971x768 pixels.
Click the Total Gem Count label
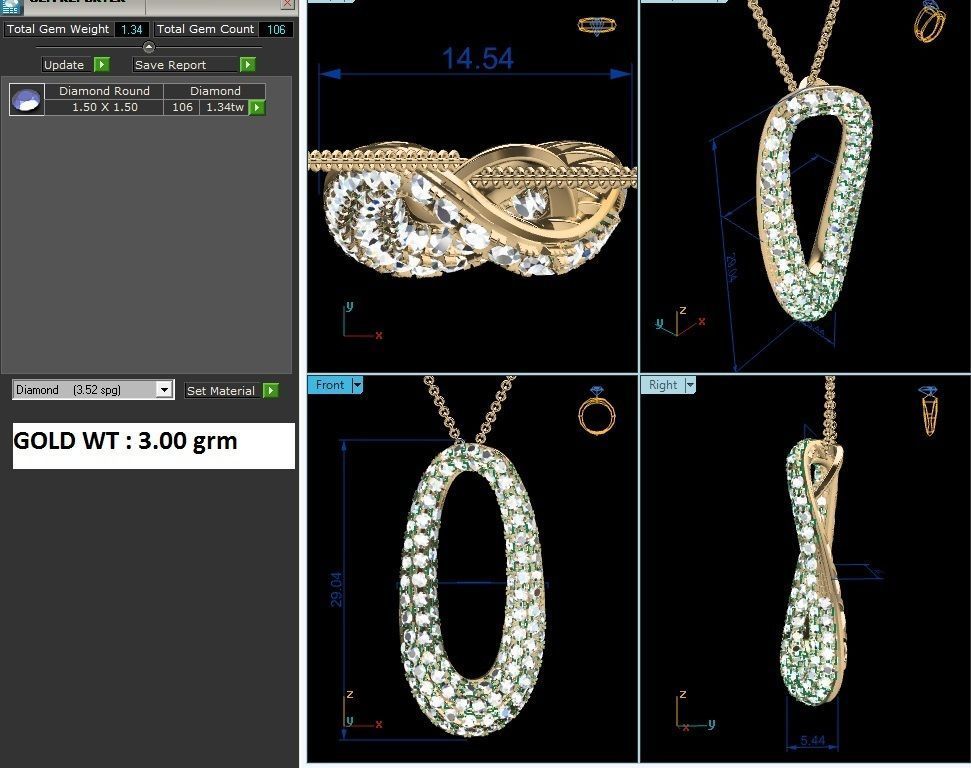point(205,29)
